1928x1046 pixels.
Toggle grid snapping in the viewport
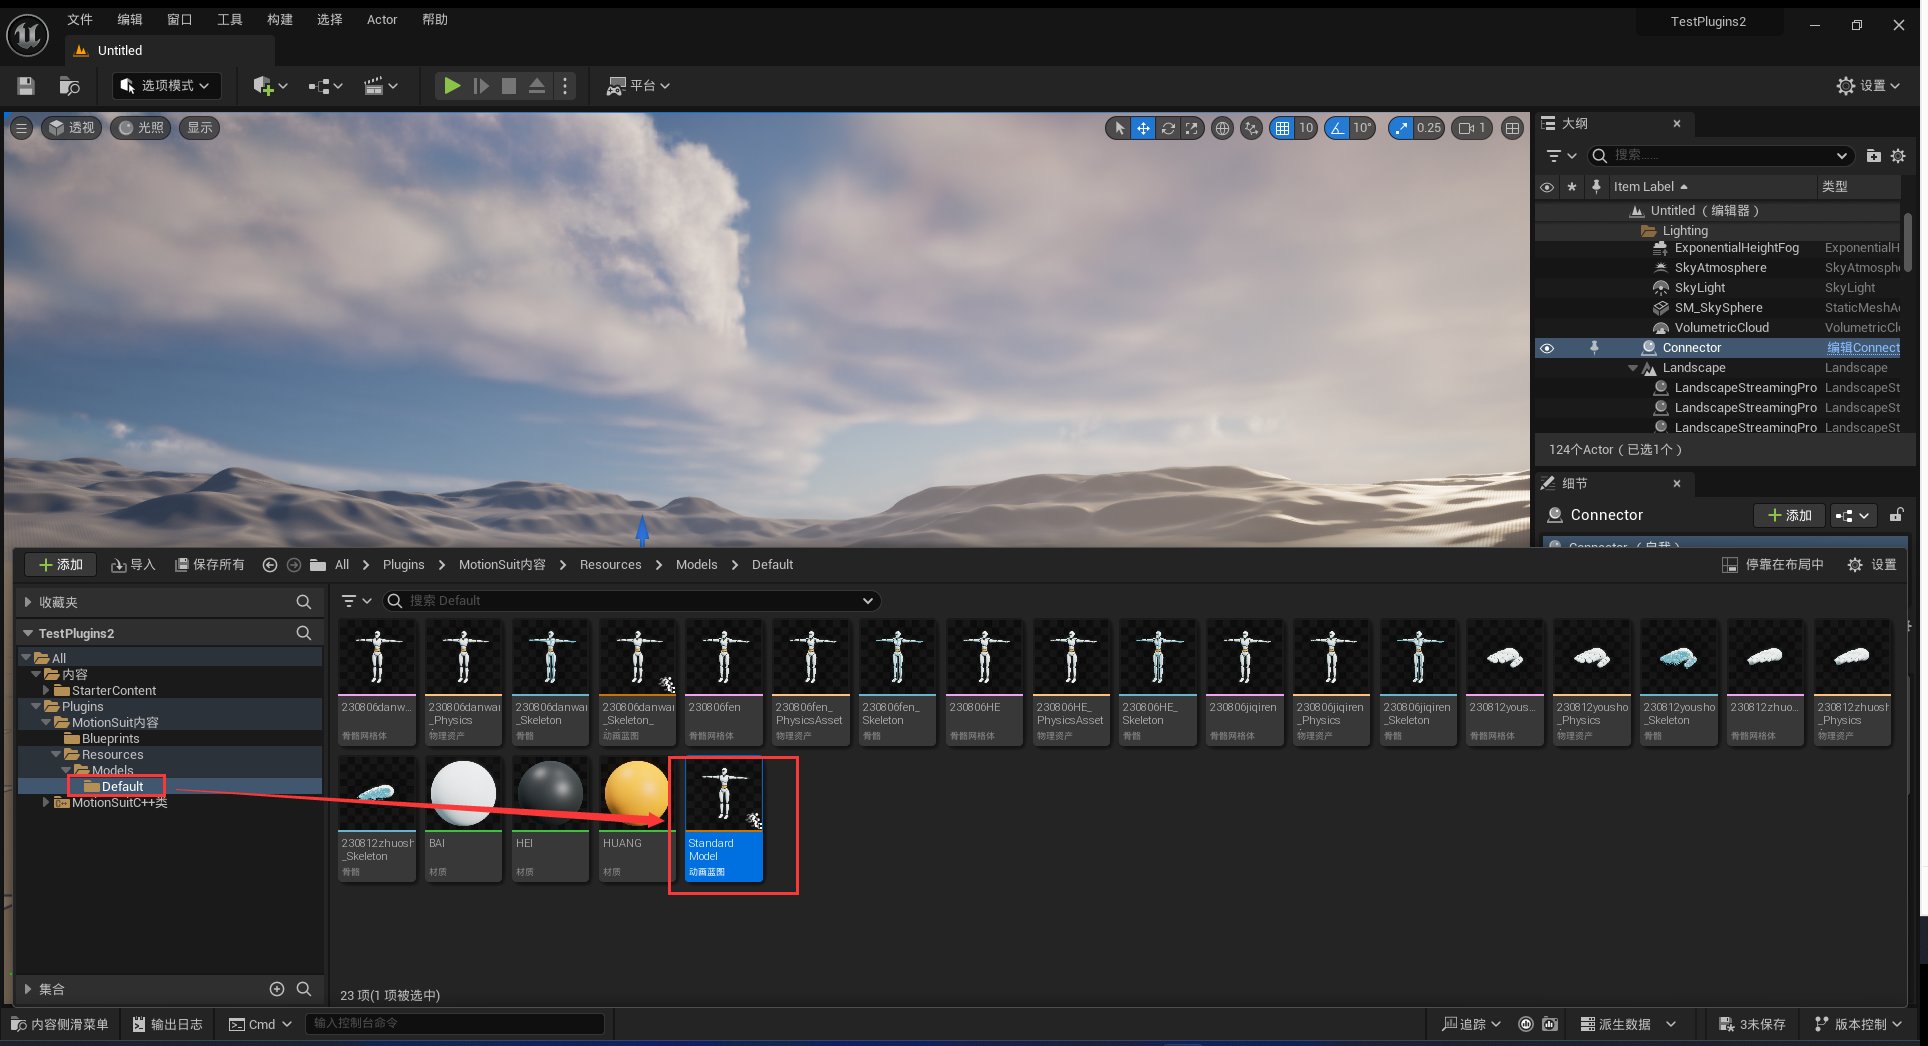[x=1282, y=128]
